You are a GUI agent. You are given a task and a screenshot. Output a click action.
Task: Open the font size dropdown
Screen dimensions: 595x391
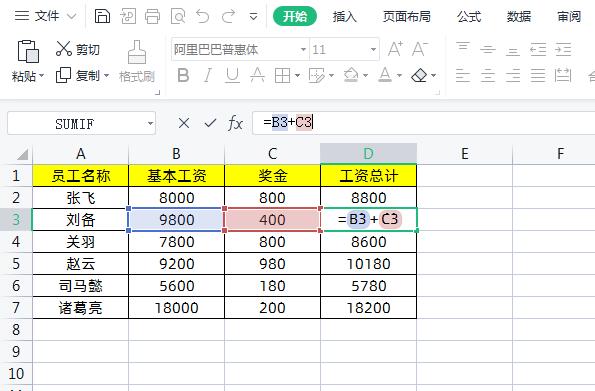click(373, 49)
